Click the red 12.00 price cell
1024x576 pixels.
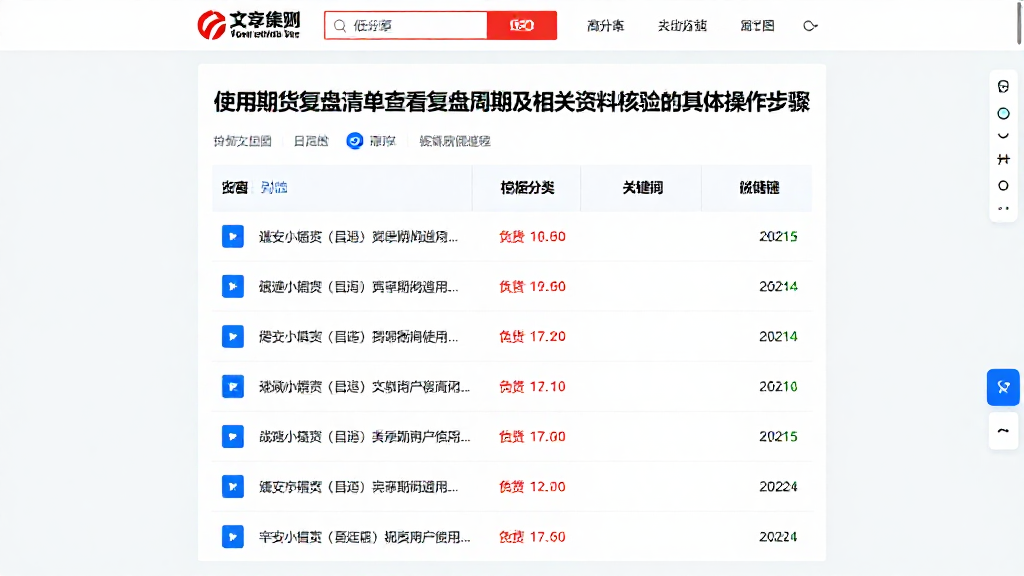pos(532,487)
